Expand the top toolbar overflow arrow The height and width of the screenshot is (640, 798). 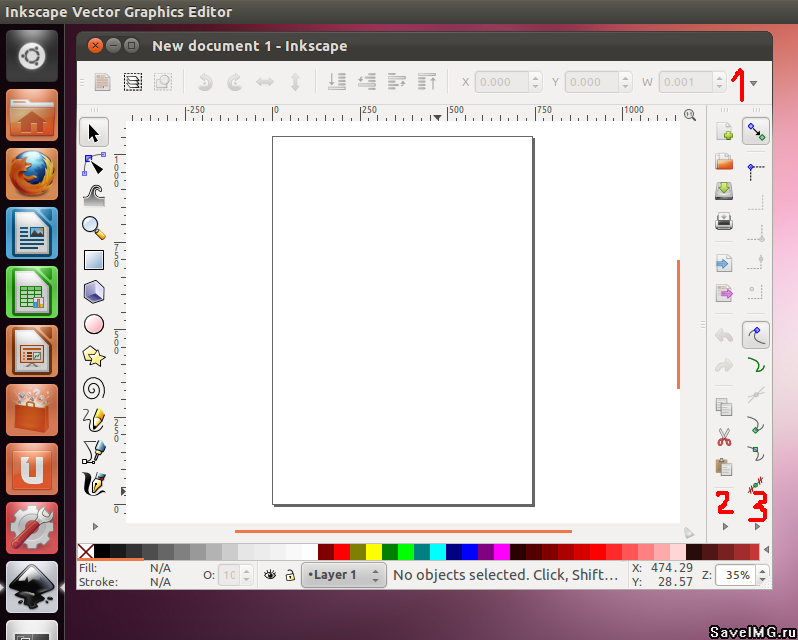tap(754, 83)
